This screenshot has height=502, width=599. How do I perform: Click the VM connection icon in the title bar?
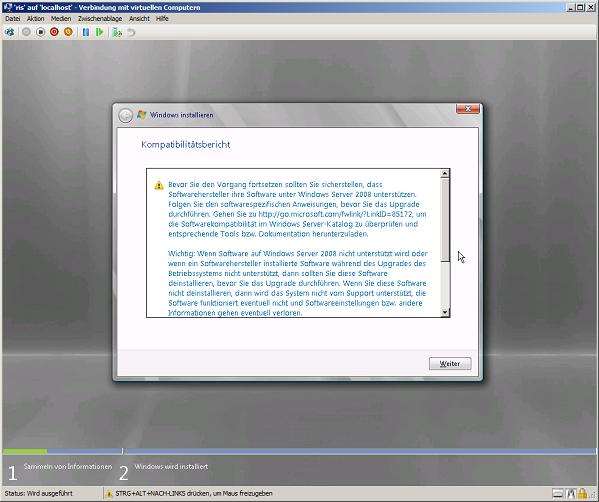(x=7, y=7)
